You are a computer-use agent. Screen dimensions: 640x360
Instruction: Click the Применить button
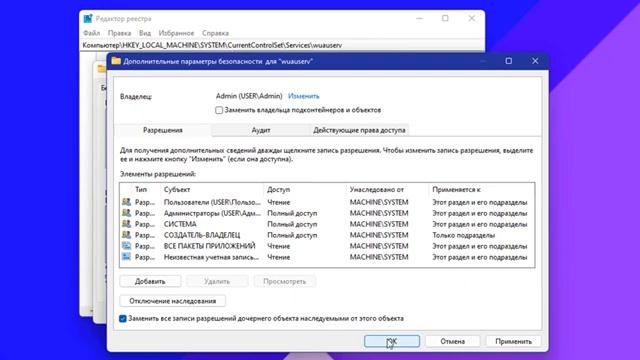(513, 341)
